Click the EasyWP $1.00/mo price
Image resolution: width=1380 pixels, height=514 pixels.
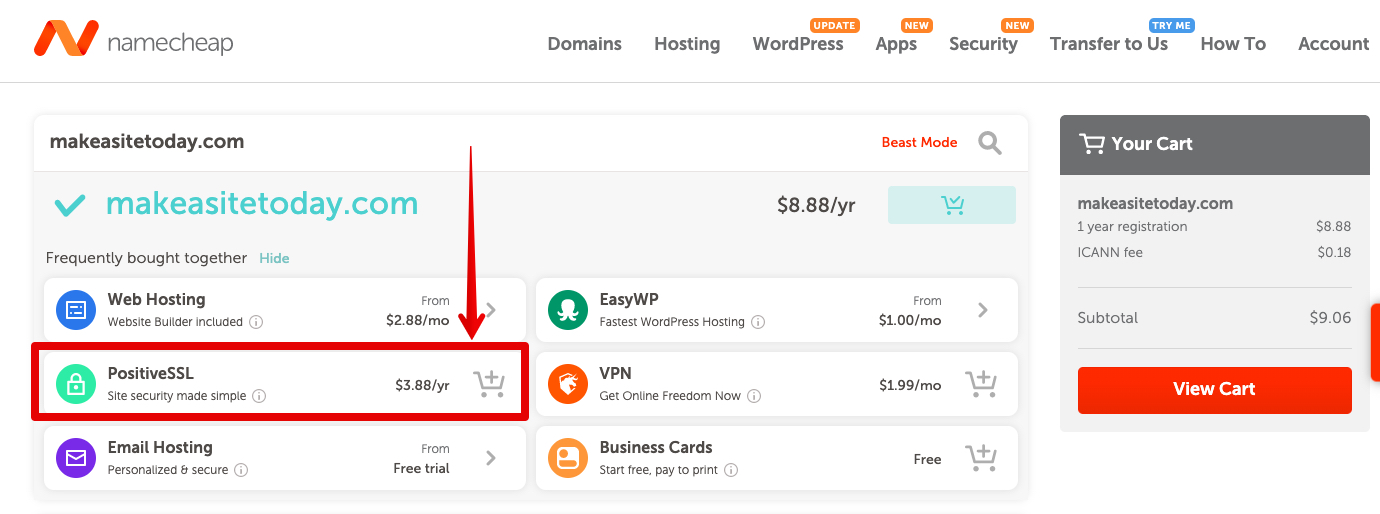pyautogui.click(x=910, y=321)
